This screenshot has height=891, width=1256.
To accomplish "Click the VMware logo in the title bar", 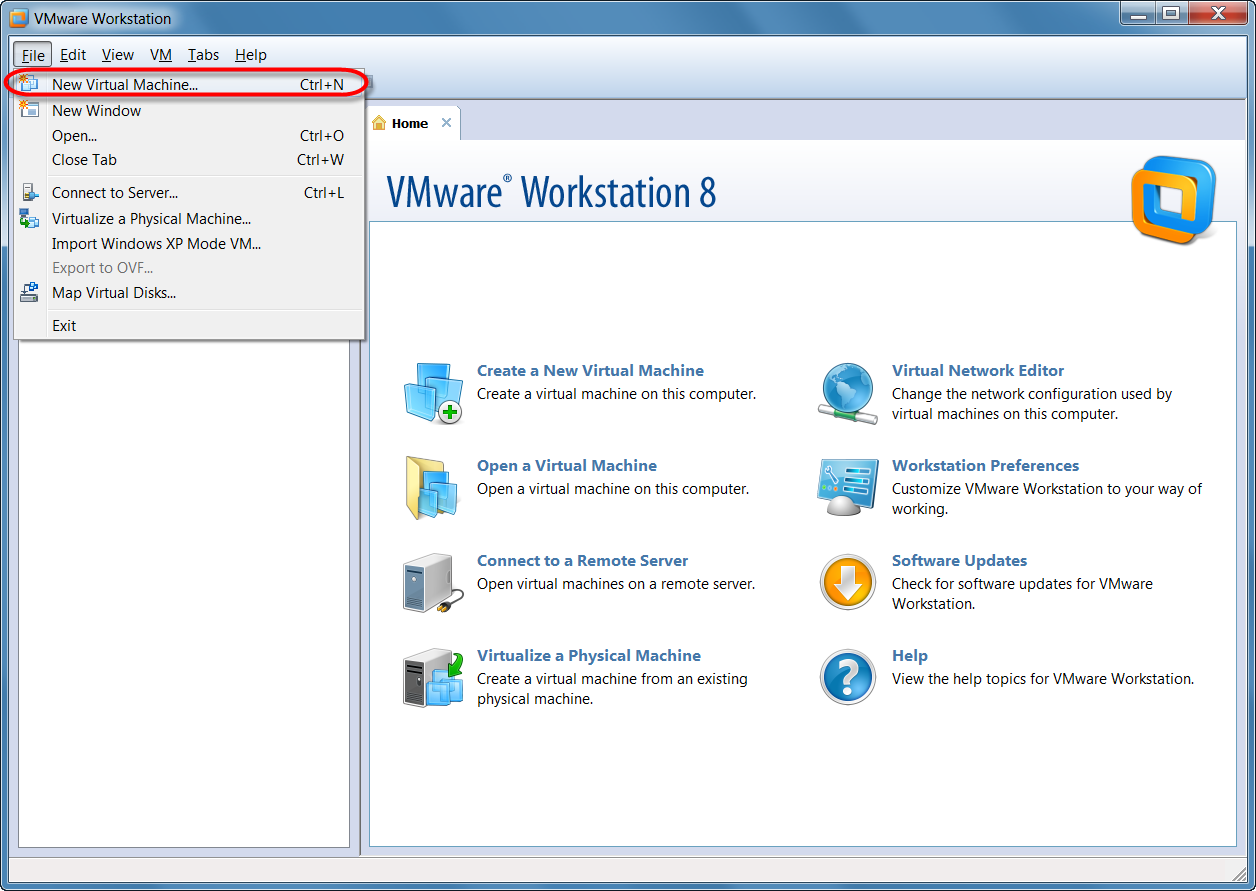I will click(x=18, y=18).
